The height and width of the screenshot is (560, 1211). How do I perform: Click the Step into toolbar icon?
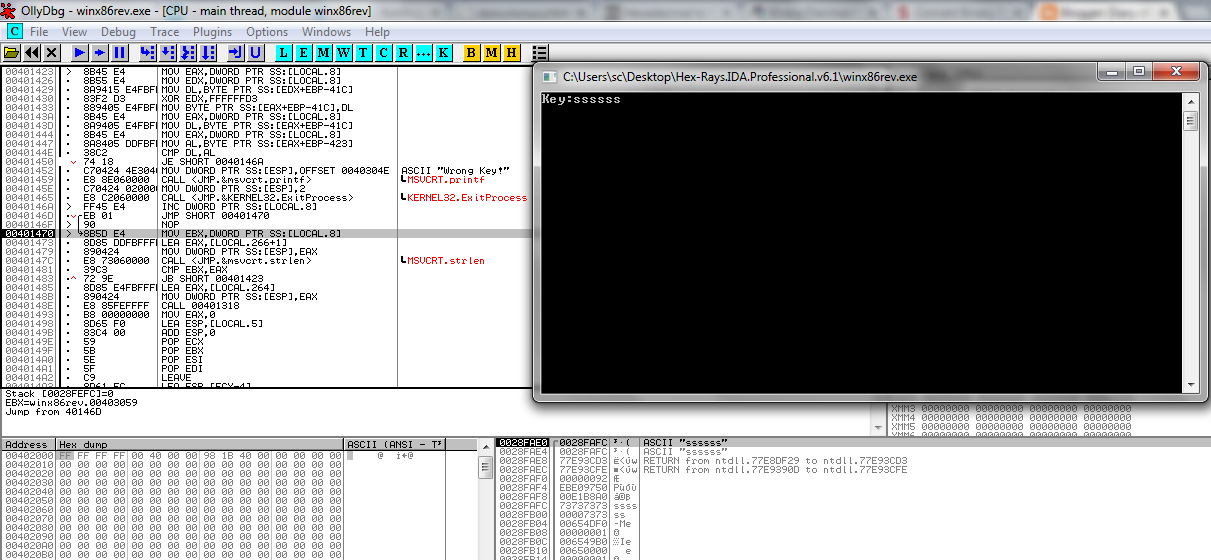click(x=148, y=52)
